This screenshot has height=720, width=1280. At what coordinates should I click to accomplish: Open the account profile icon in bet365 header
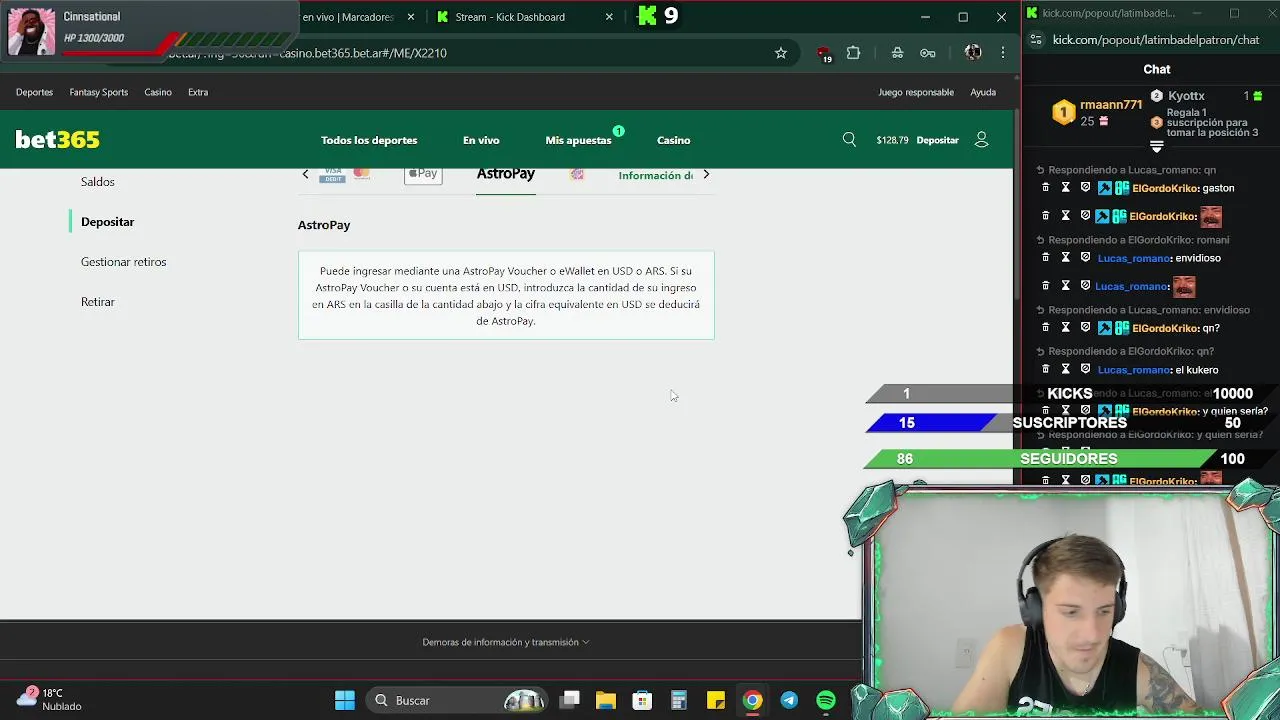981,140
